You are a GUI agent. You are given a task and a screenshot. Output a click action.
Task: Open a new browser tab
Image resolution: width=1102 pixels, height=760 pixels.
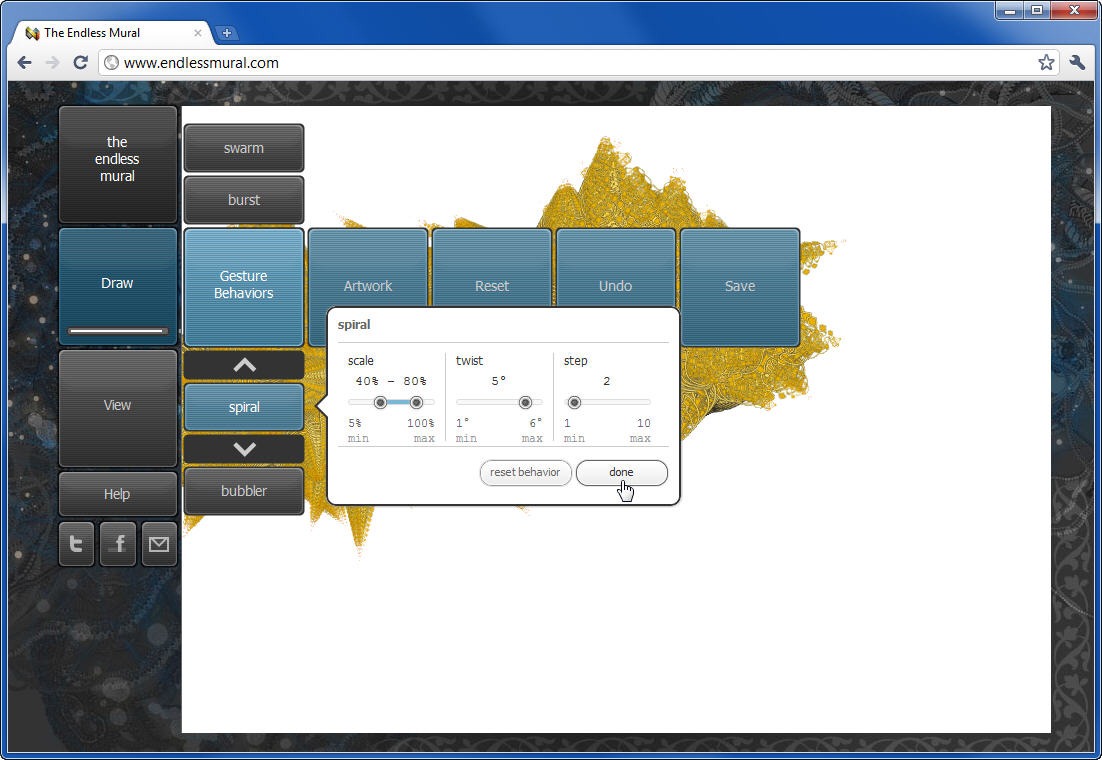click(x=226, y=33)
